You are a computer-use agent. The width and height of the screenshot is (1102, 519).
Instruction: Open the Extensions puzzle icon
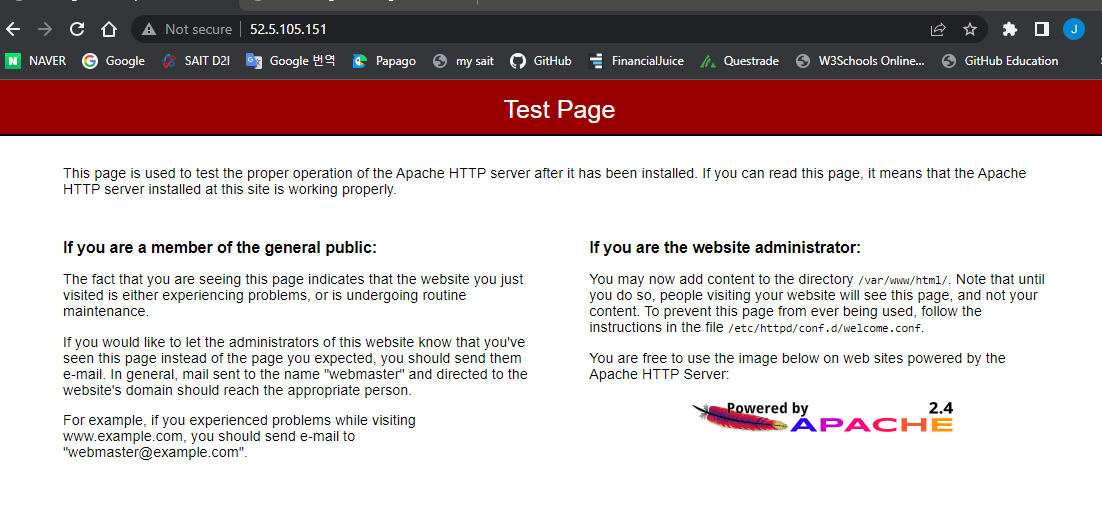coord(1010,29)
